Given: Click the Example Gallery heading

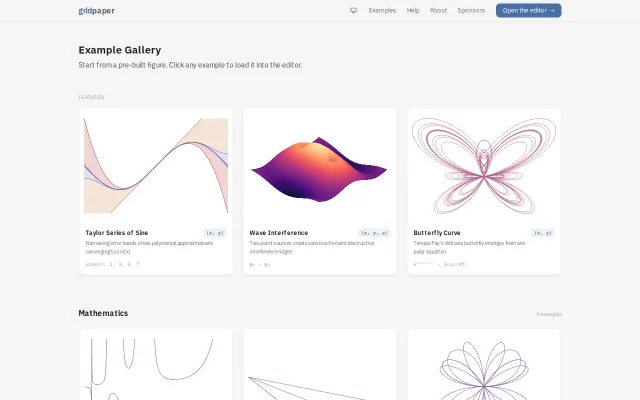Looking at the screenshot, I should click(x=120, y=50).
